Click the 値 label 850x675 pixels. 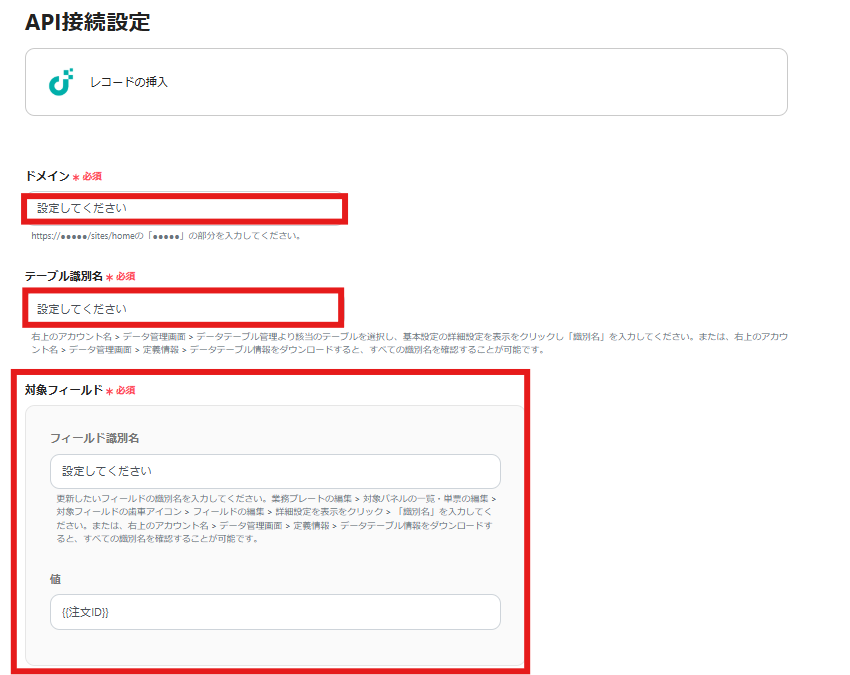(55, 579)
